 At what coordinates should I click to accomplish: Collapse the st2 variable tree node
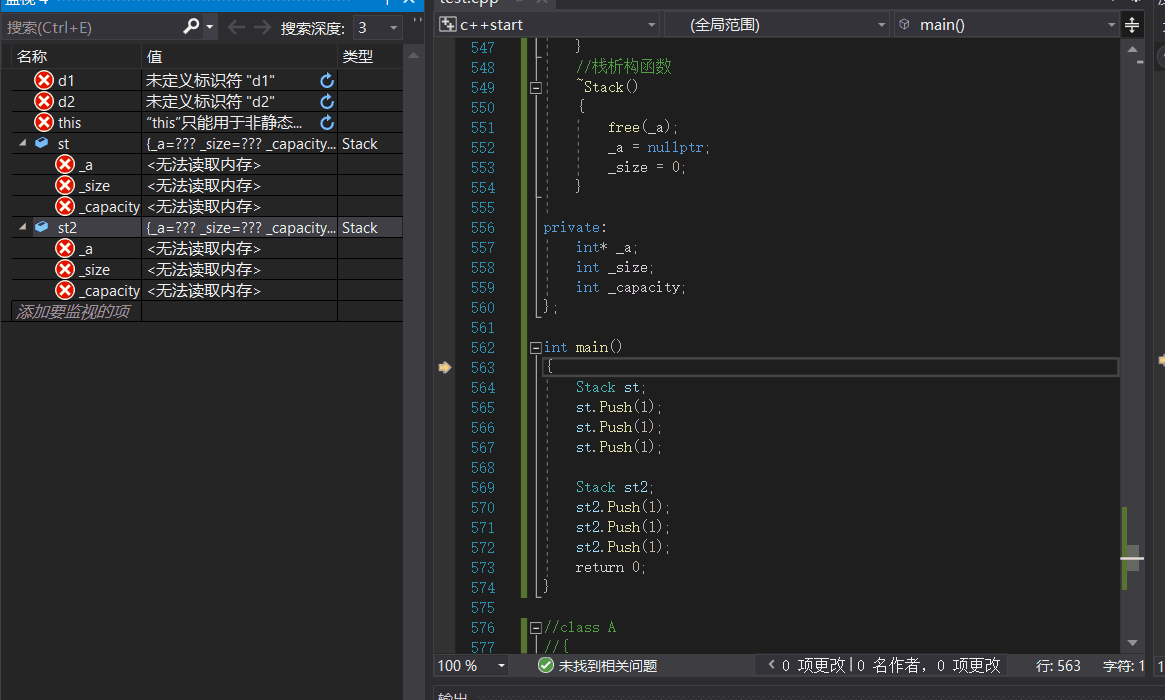point(22,228)
